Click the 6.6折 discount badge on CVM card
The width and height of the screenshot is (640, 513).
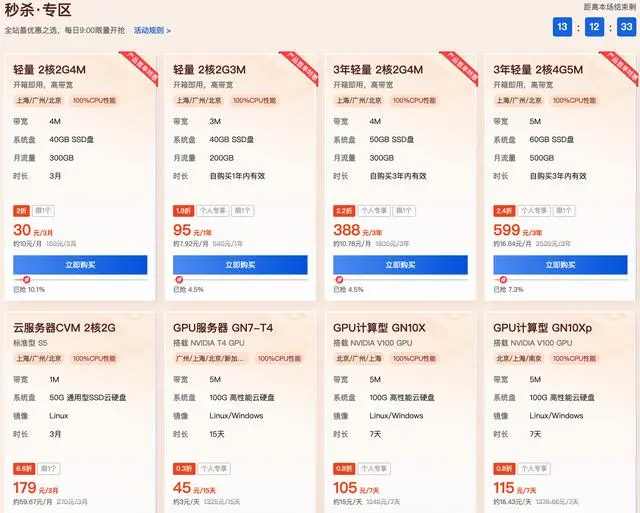click(x=23, y=468)
